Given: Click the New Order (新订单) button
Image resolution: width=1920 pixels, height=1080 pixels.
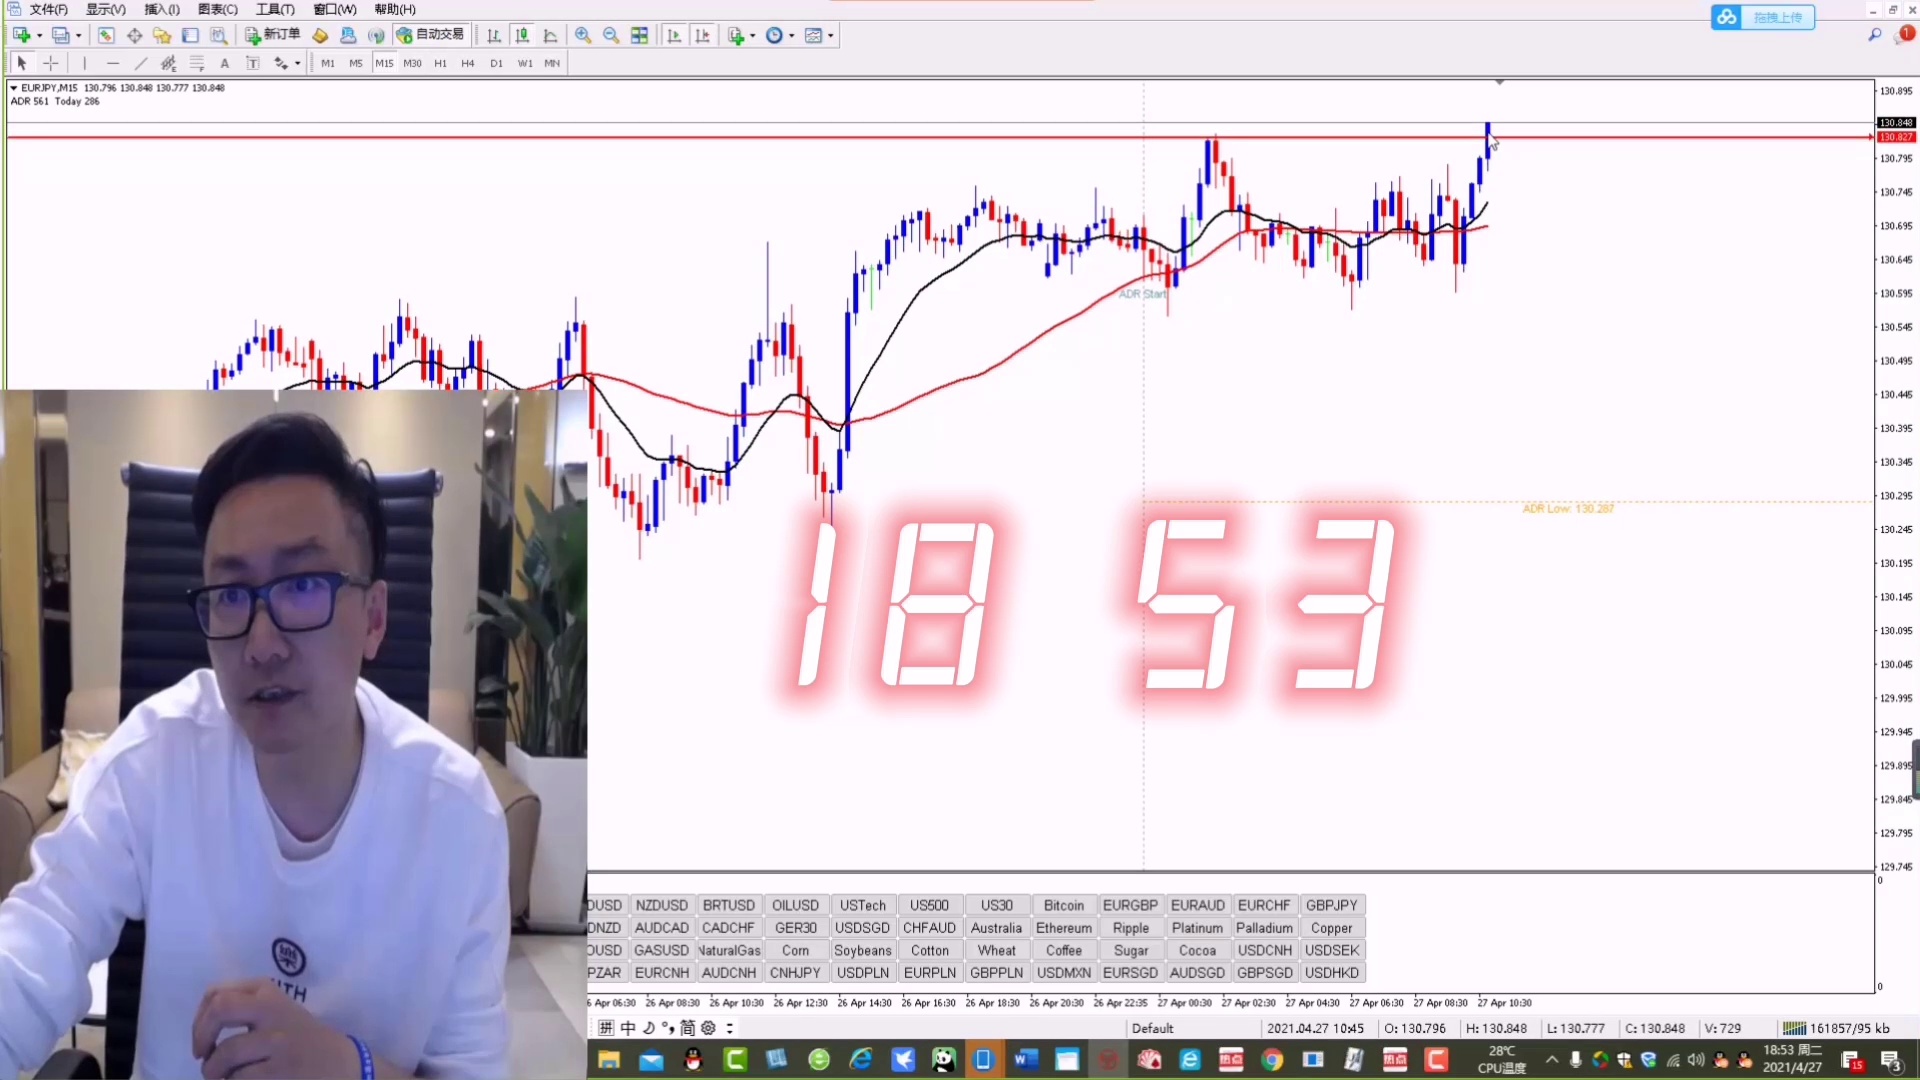Looking at the screenshot, I should coord(272,35).
